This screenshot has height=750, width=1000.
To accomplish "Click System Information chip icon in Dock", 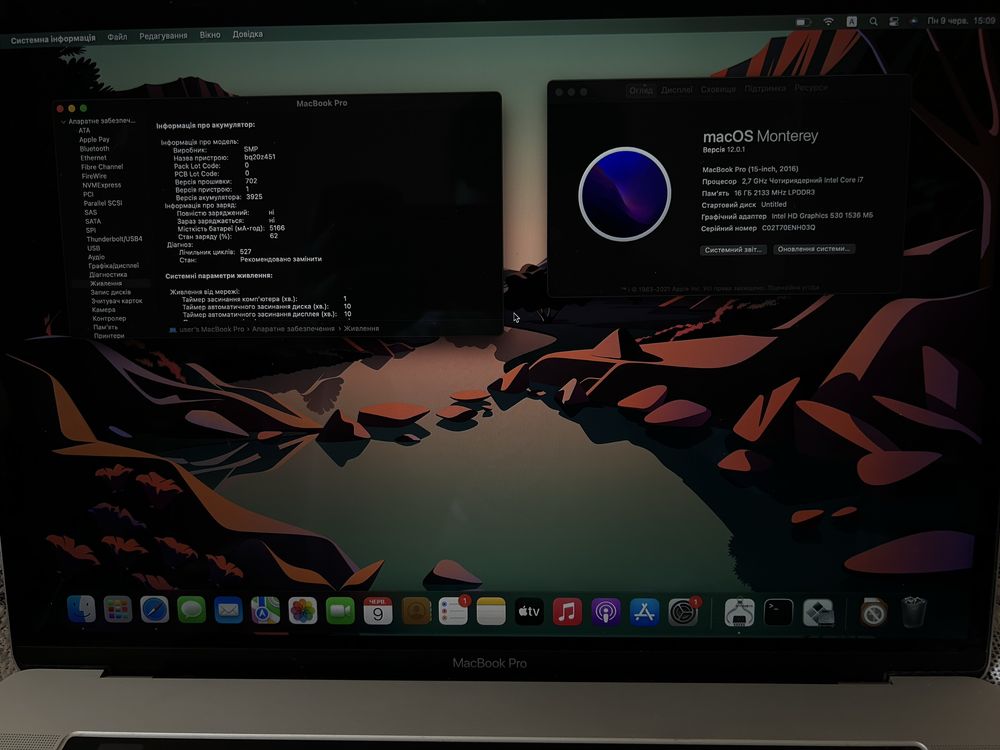I will (x=740, y=613).
